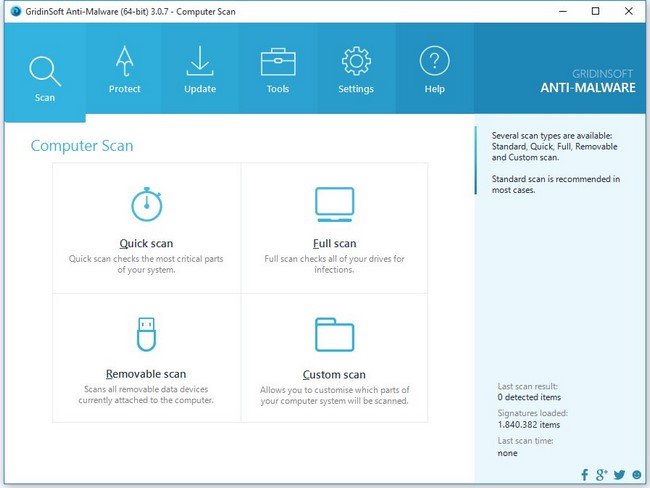This screenshot has width=650, height=488.
Task: Click the Custom scan description text
Action: 335,396
